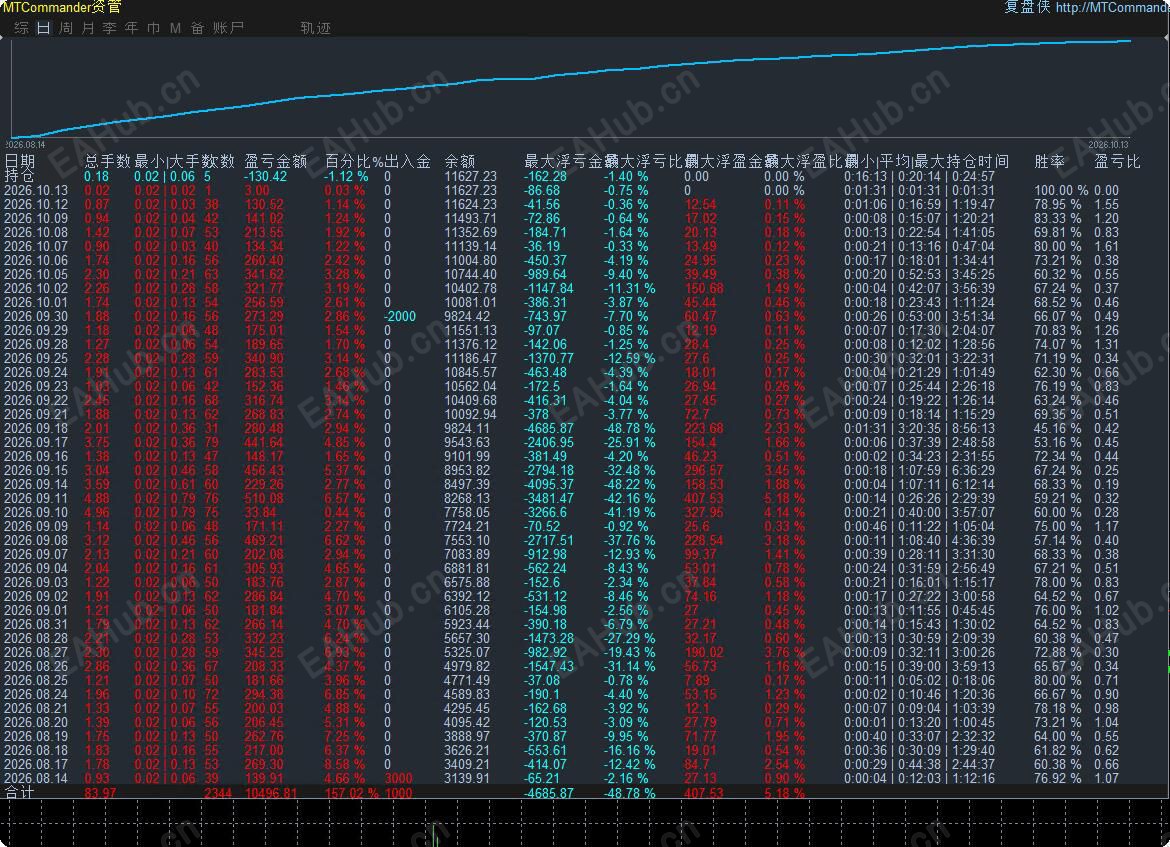The width and height of the screenshot is (1170, 847).
Task: Select the 2026.10.13 date row
Action: pos(36,190)
